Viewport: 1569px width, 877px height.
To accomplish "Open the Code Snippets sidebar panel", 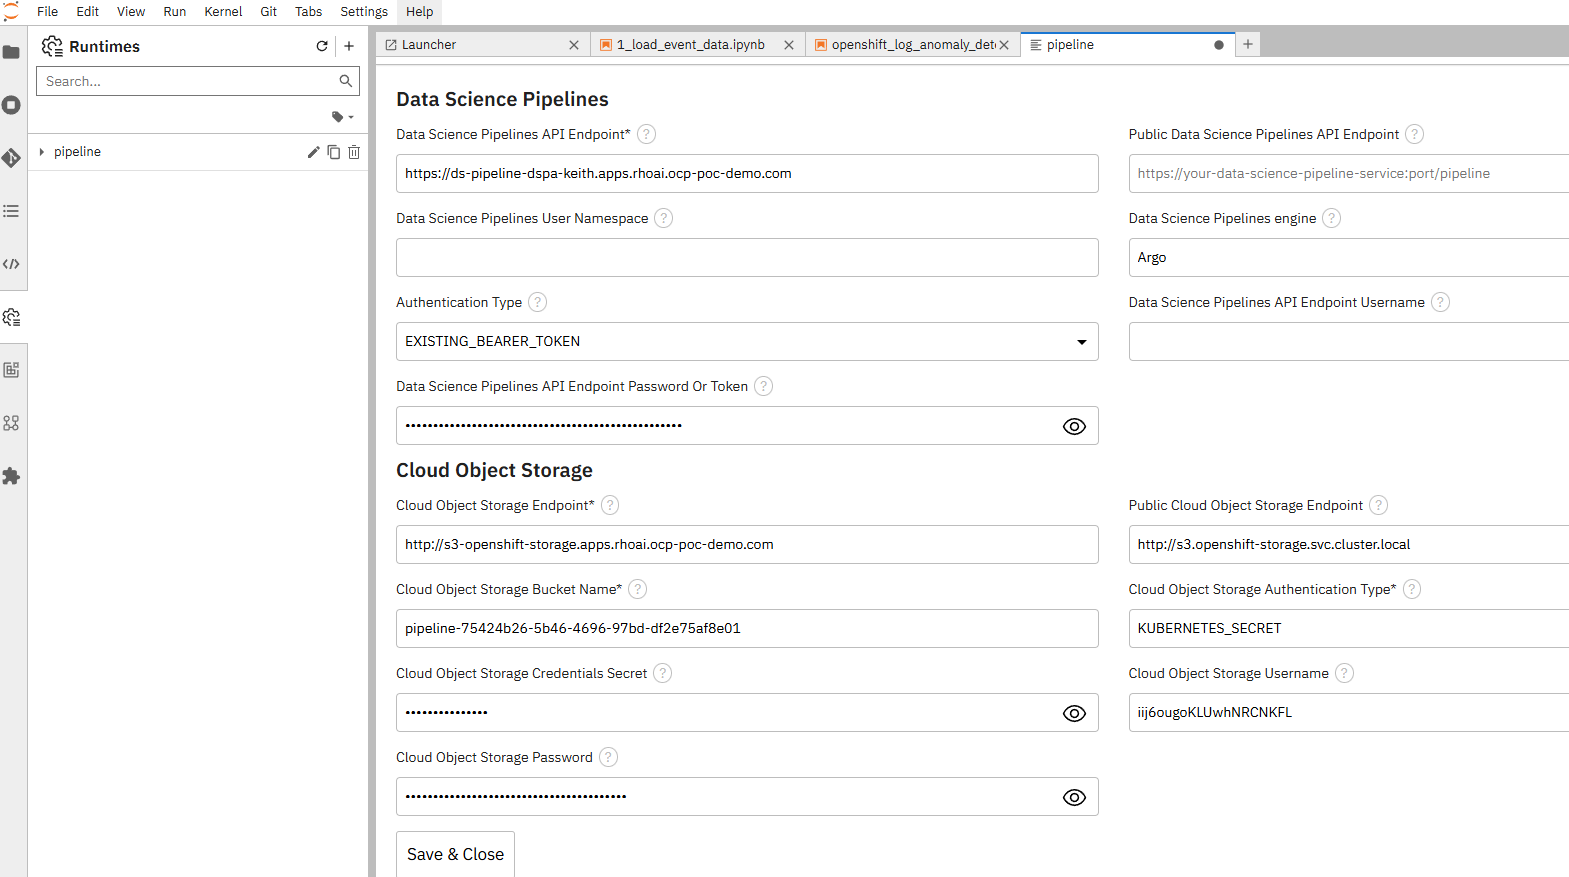I will pyautogui.click(x=11, y=264).
